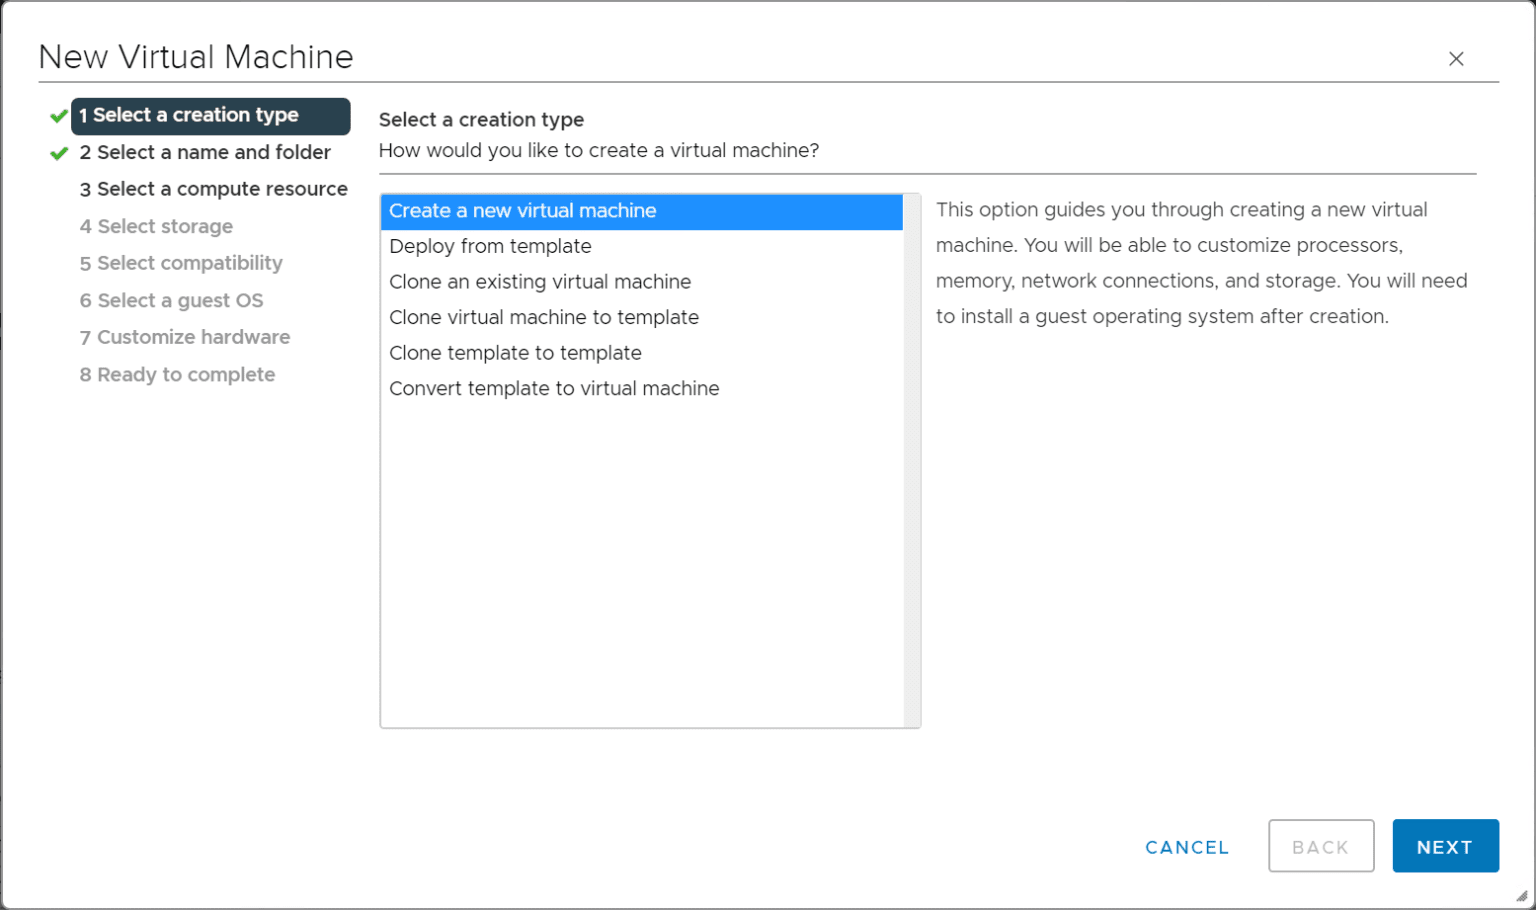Click the green checkmark beside creation type step
This screenshot has width=1536, height=910.
point(57,116)
